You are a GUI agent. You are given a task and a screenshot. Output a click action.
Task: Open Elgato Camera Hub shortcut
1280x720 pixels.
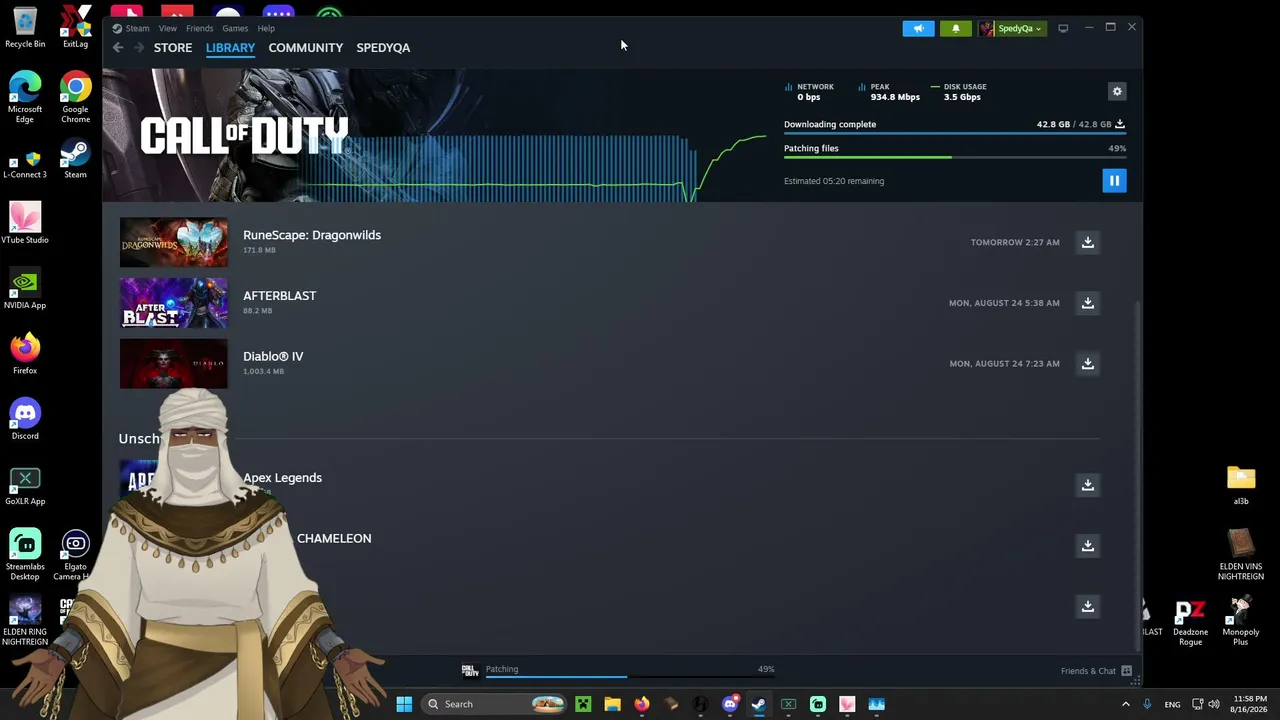tap(75, 554)
